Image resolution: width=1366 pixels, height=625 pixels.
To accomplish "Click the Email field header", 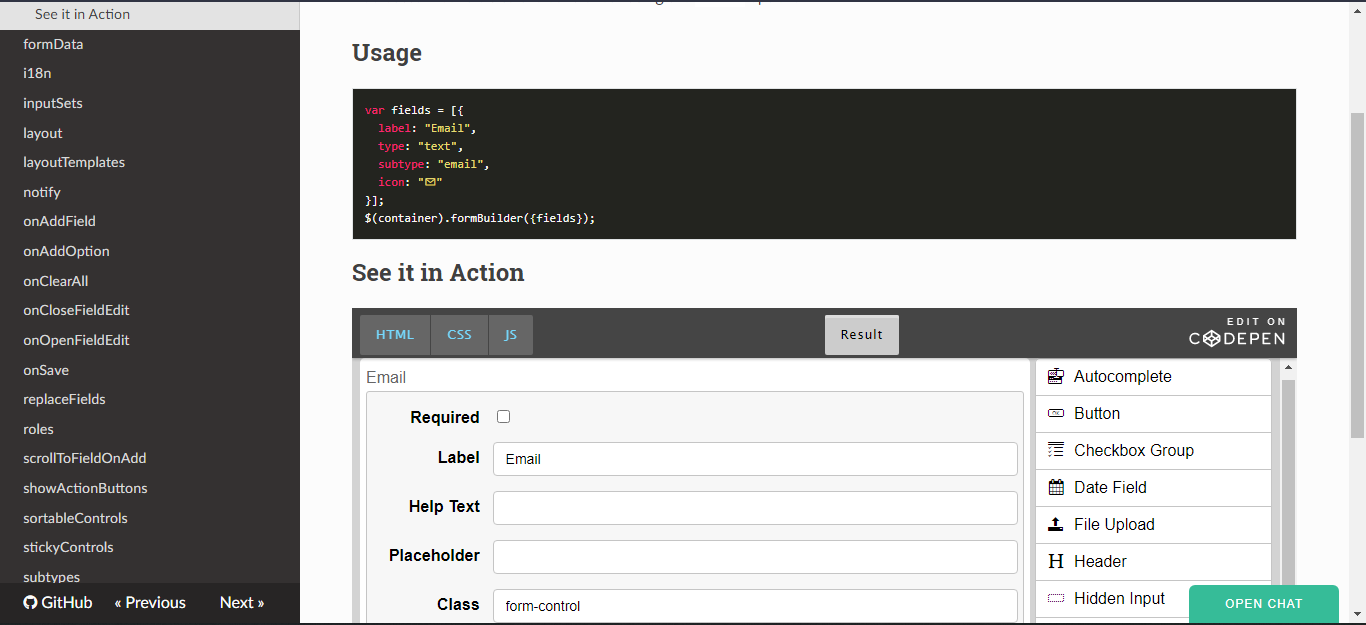I will tap(386, 377).
